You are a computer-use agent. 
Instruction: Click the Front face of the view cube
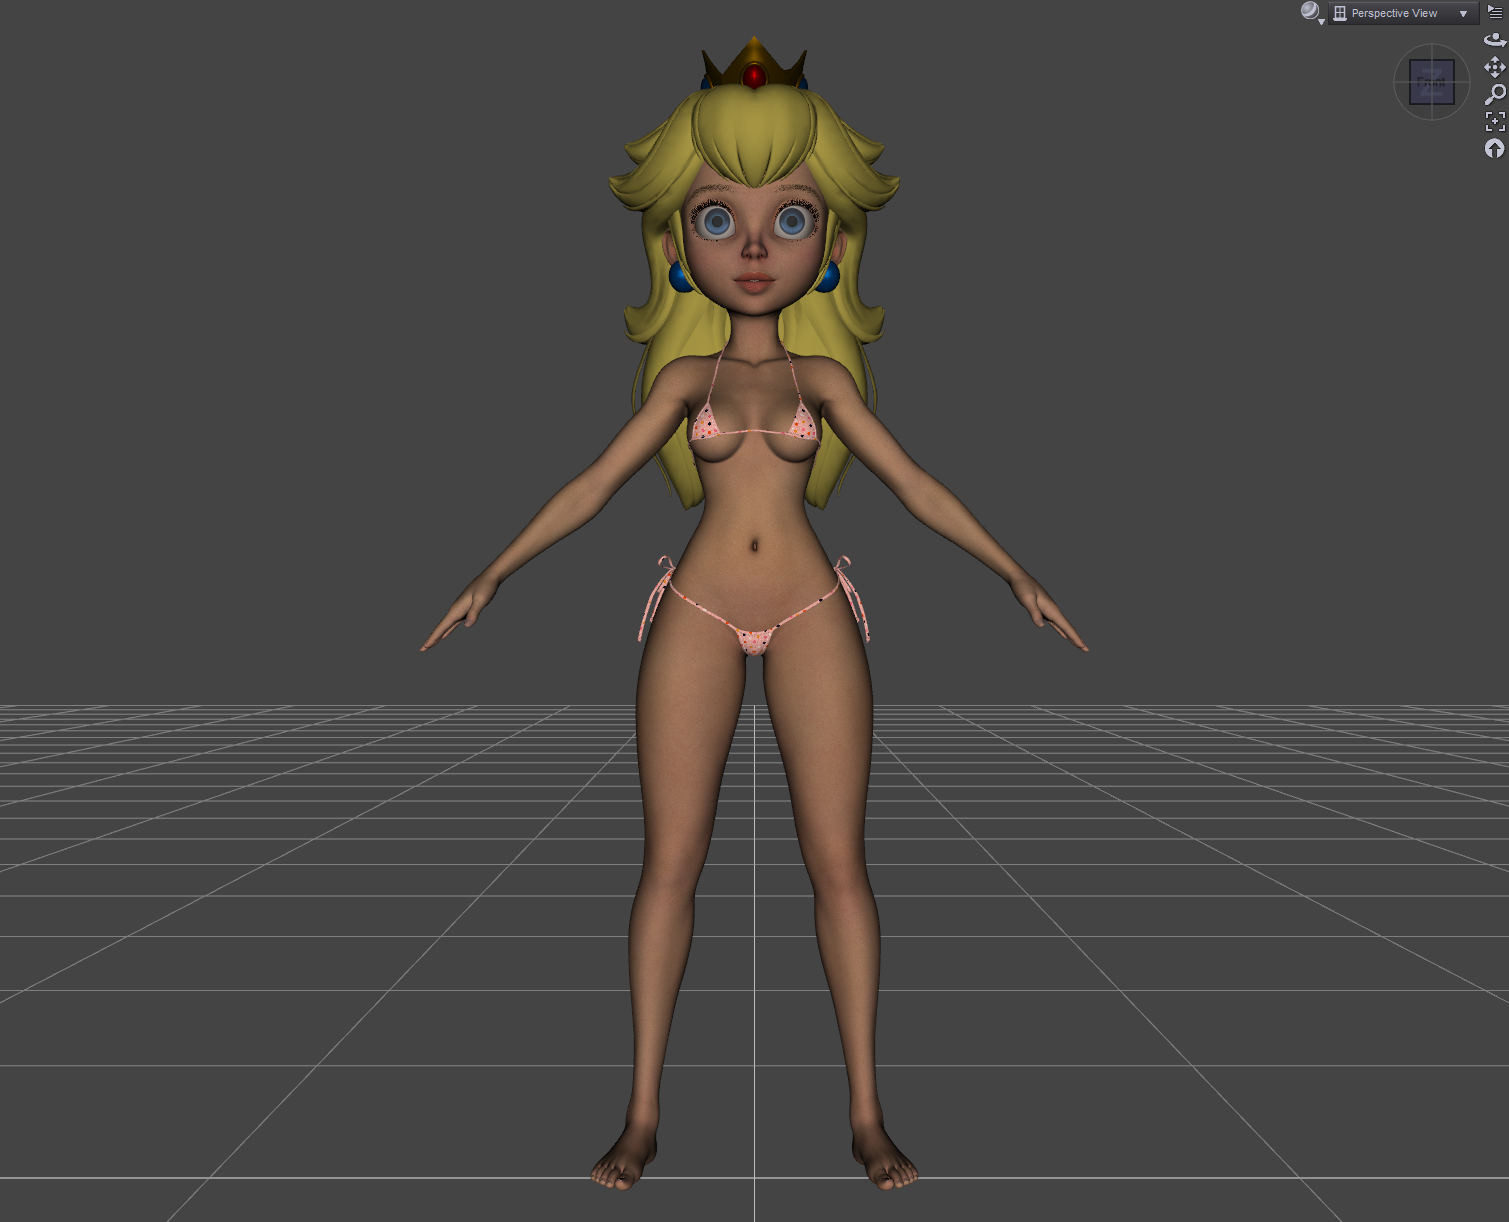[x=1432, y=82]
